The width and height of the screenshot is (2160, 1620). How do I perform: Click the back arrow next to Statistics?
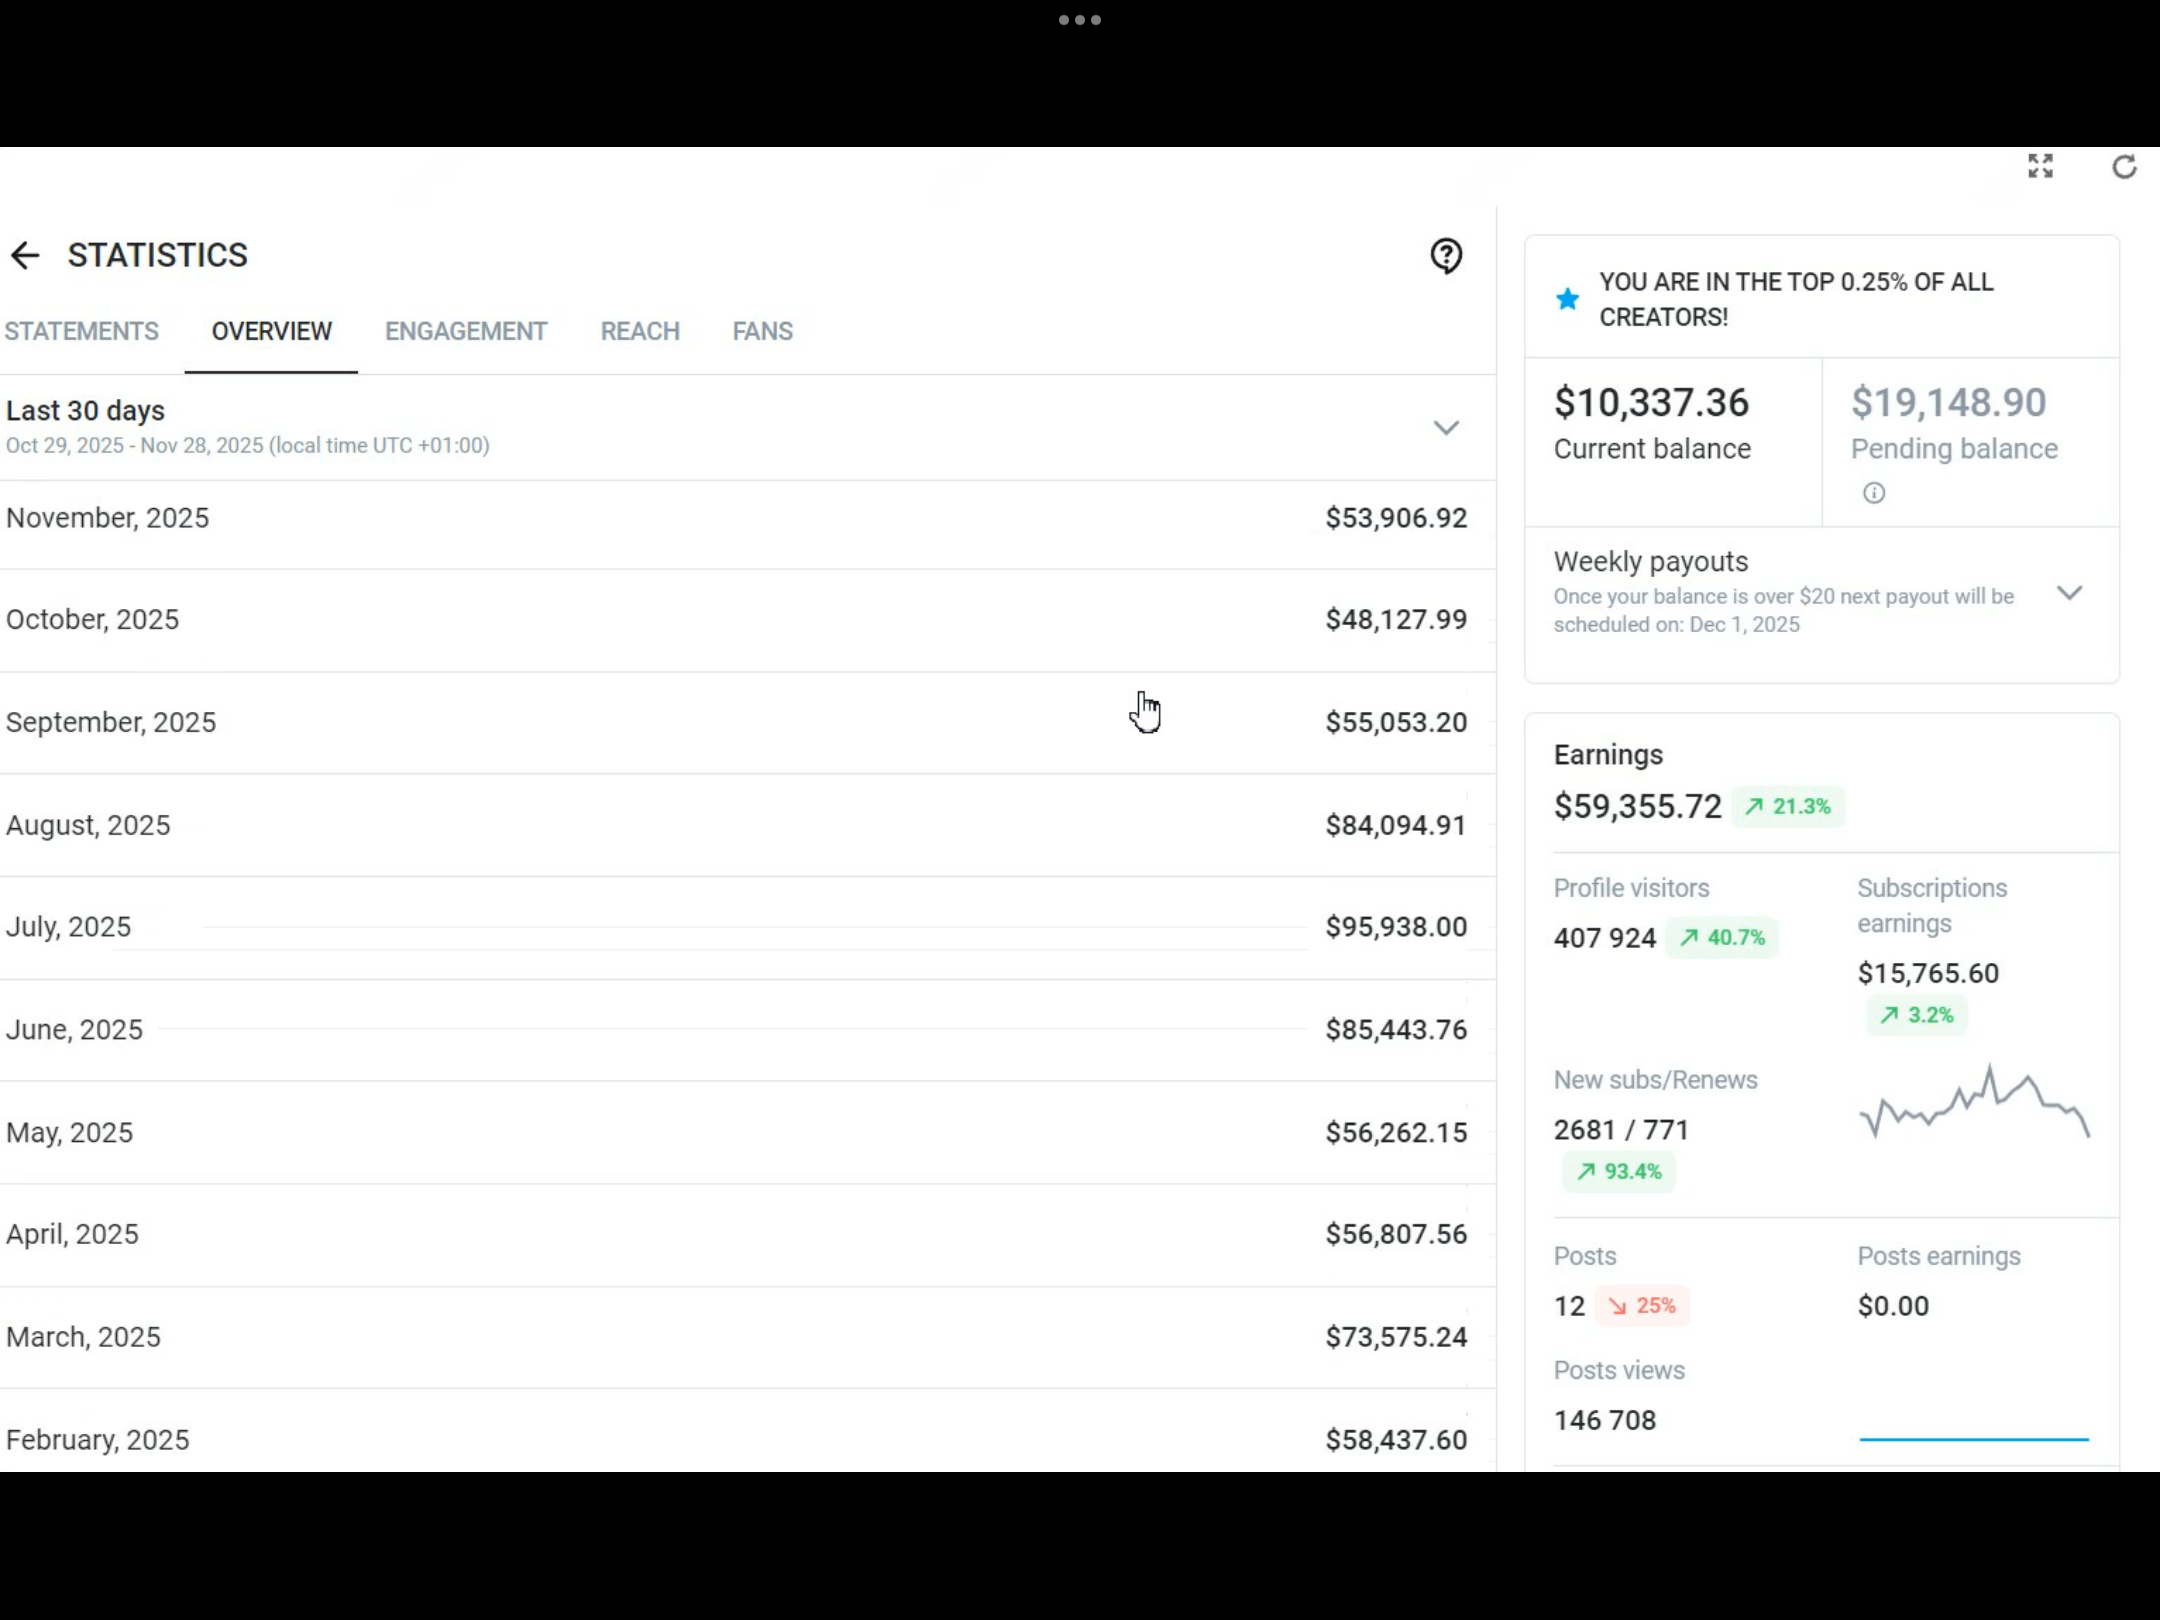25,256
